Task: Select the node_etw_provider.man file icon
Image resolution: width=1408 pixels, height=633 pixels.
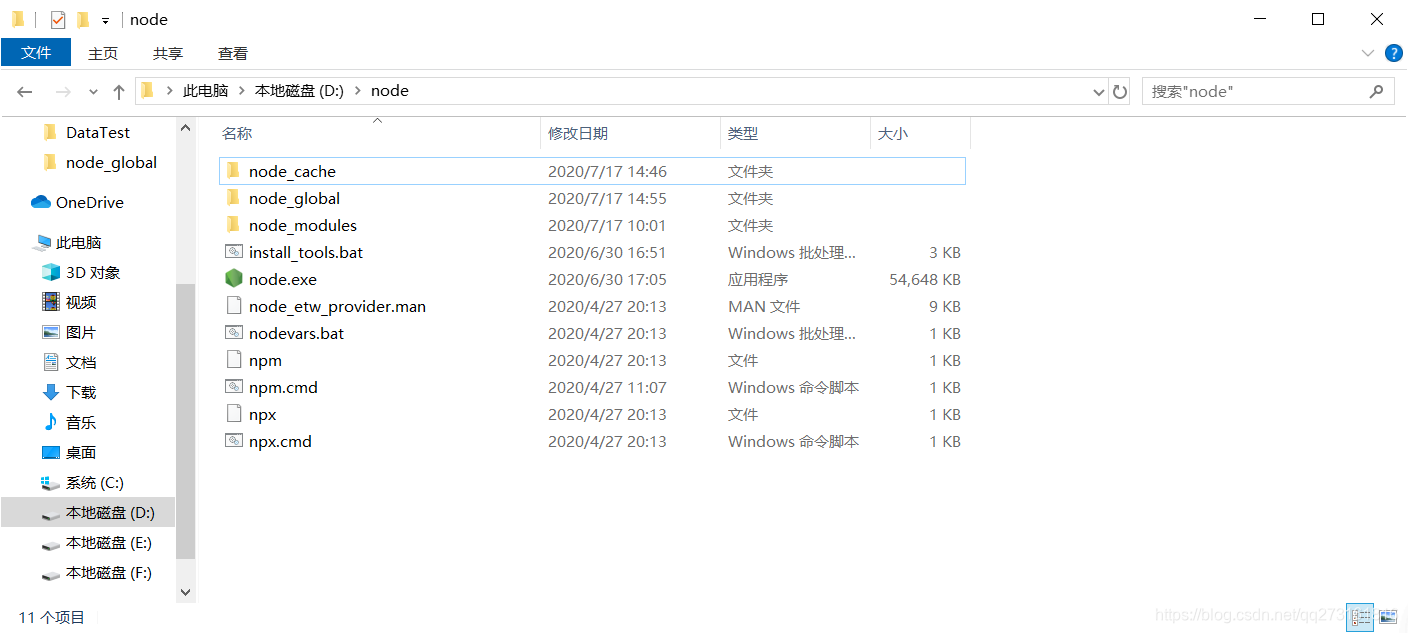Action: tap(233, 306)
